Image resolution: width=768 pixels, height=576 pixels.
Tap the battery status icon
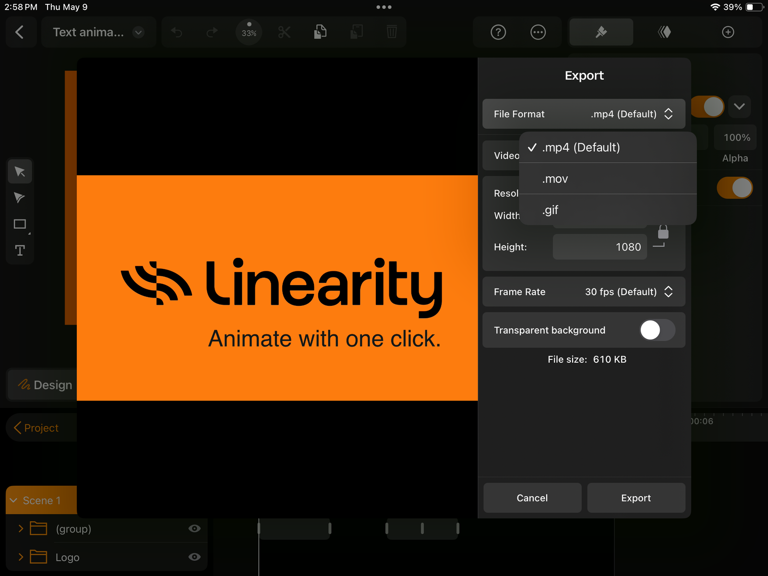tap(752, 7)
